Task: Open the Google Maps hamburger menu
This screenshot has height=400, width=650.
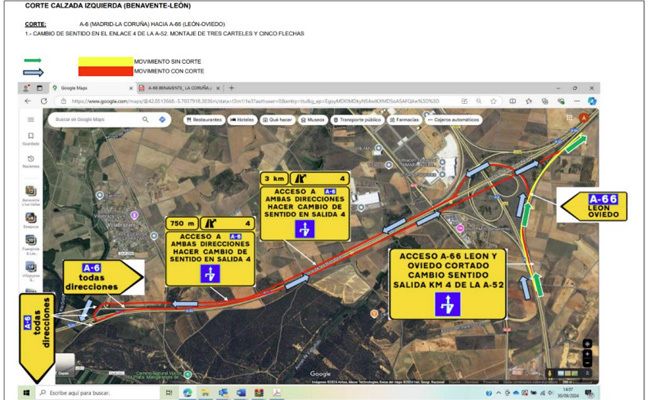Action: click(x=31, y=120)
